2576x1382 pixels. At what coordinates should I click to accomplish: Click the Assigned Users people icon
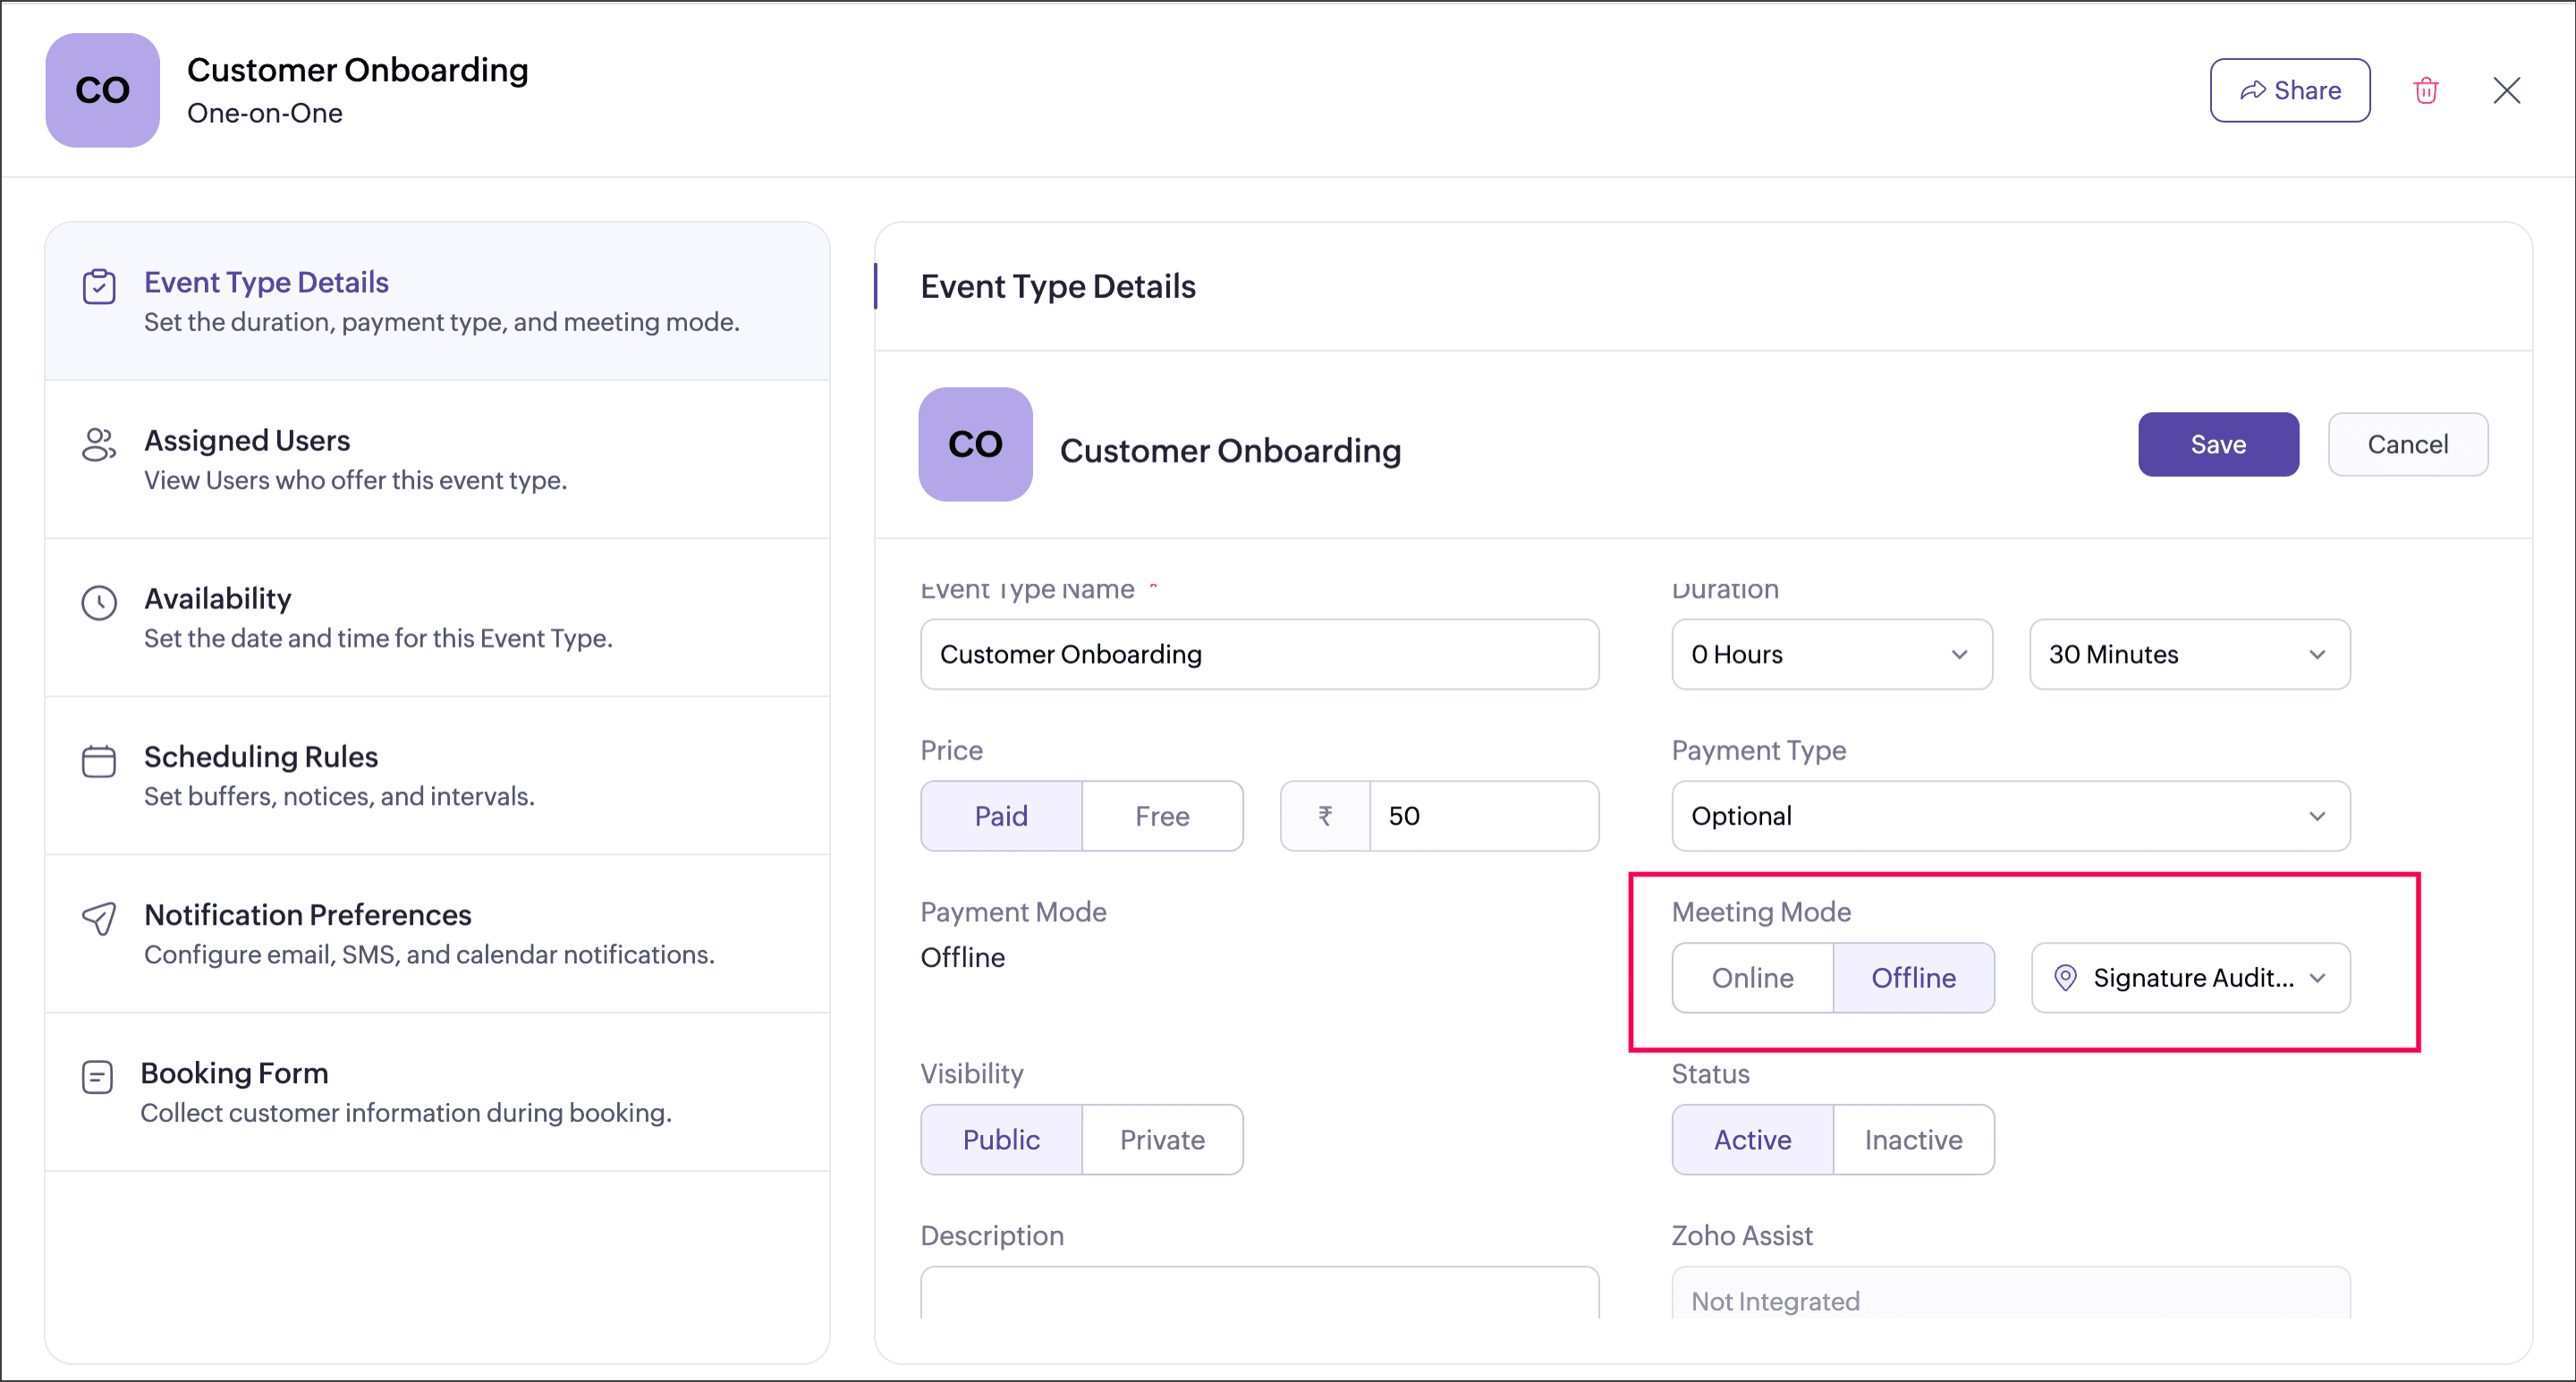click(x=99, y=444)
